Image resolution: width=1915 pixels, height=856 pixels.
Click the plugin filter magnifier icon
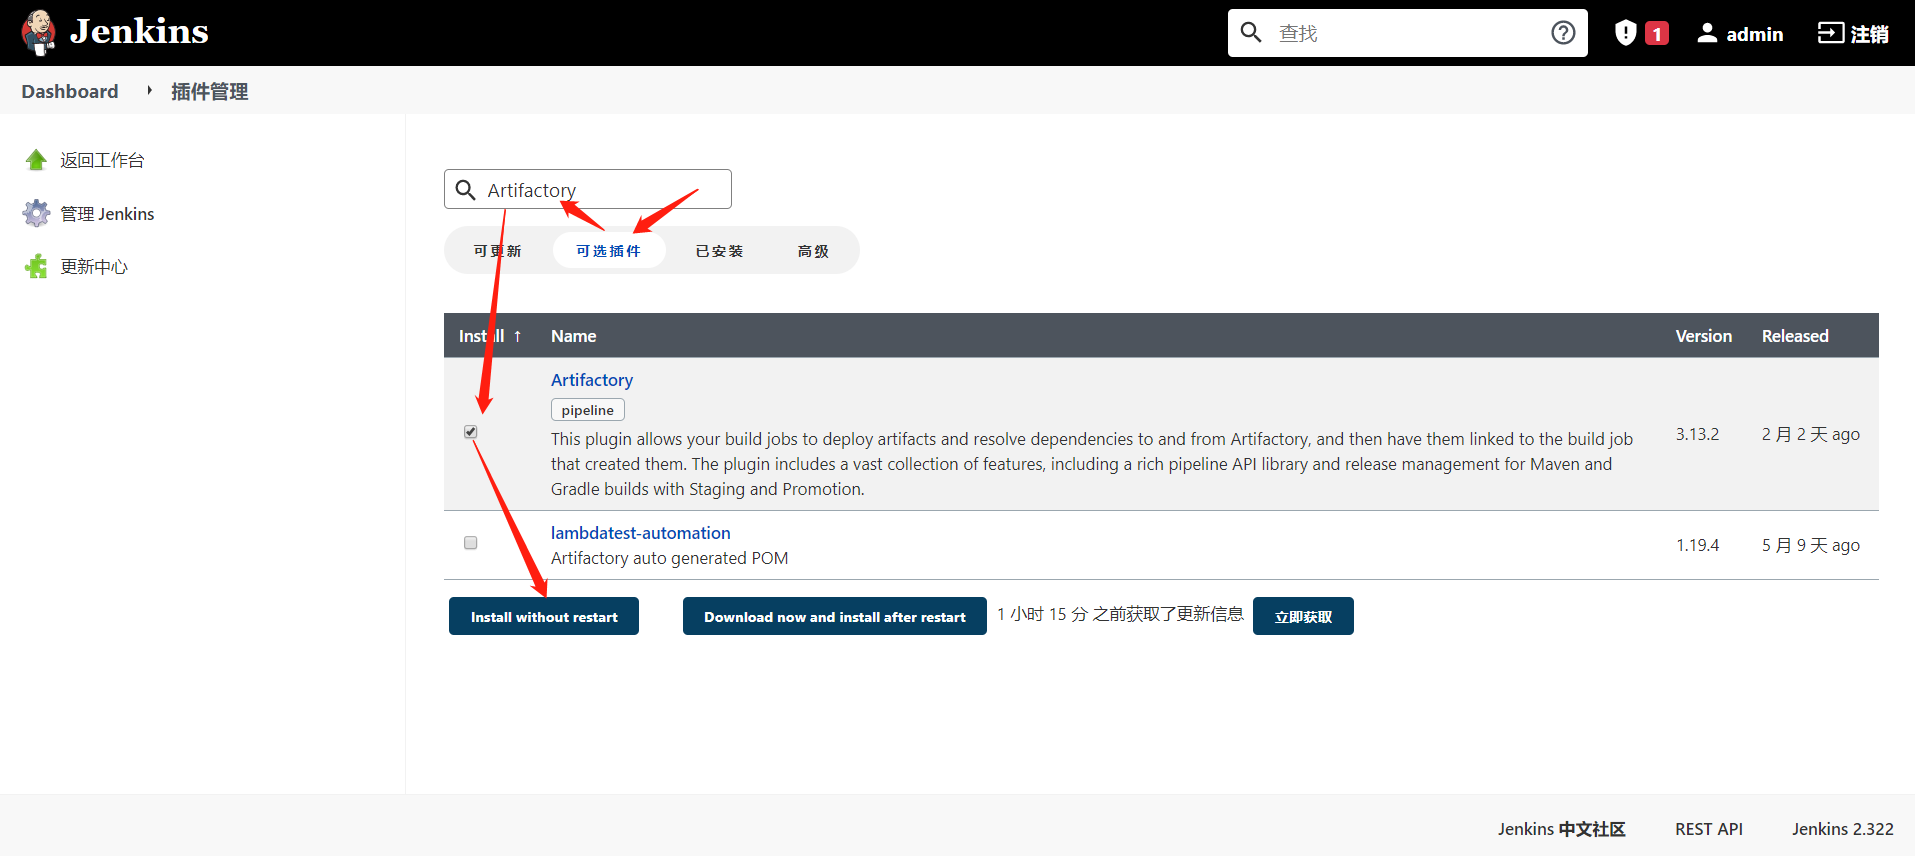(x=465, y=190)
